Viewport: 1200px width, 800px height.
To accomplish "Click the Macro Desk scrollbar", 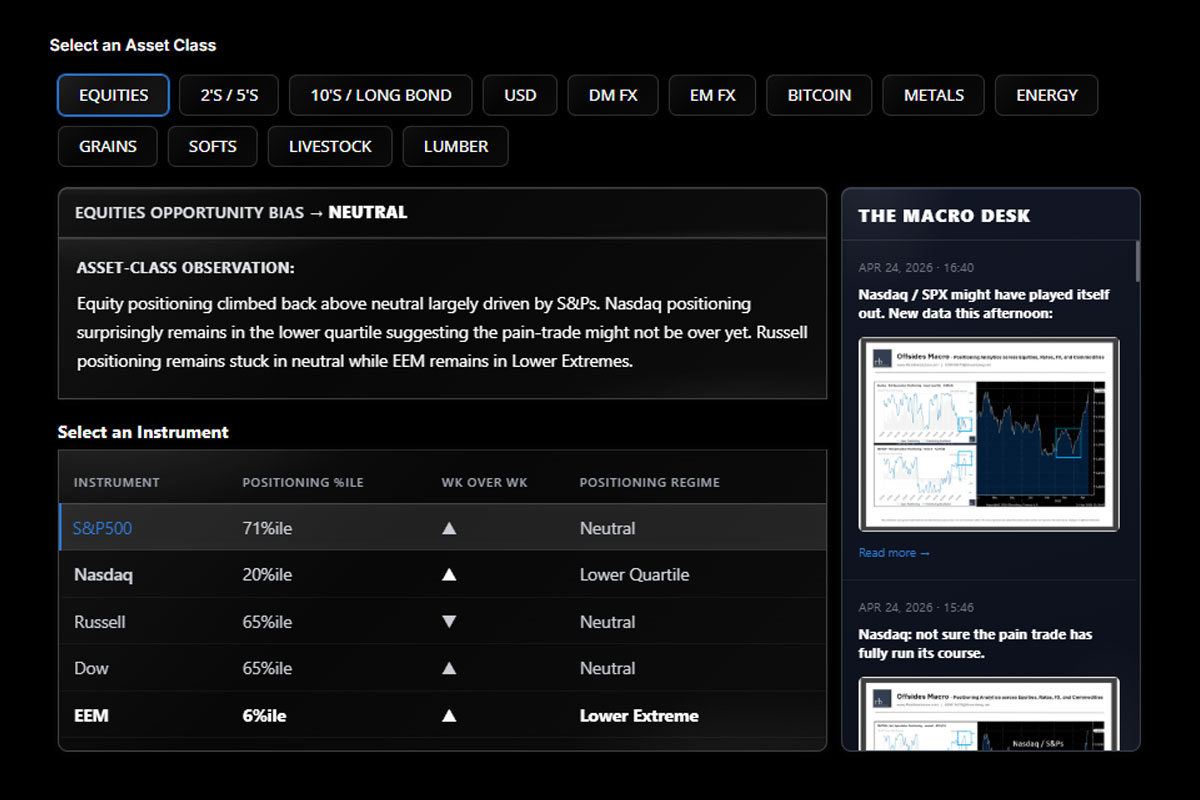I will [1137, 260].
